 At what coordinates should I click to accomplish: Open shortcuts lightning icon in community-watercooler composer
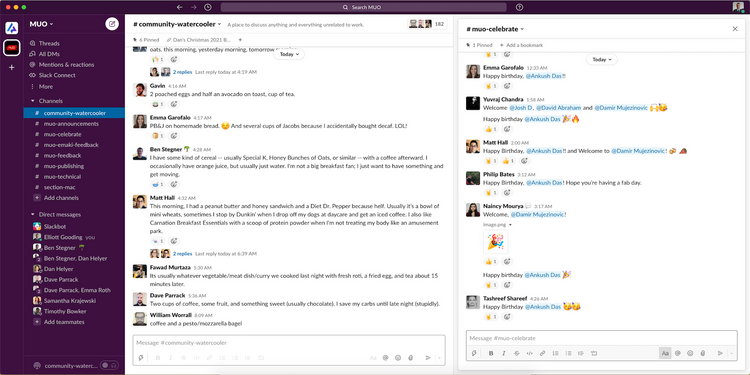[141, 358]
